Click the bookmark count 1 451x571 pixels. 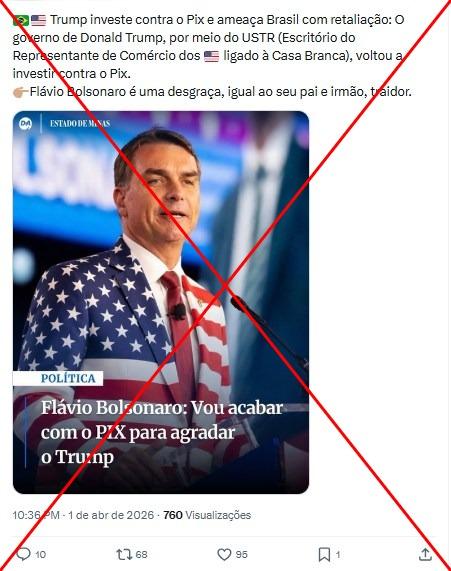pyautogui.click(x=338, y=555)
